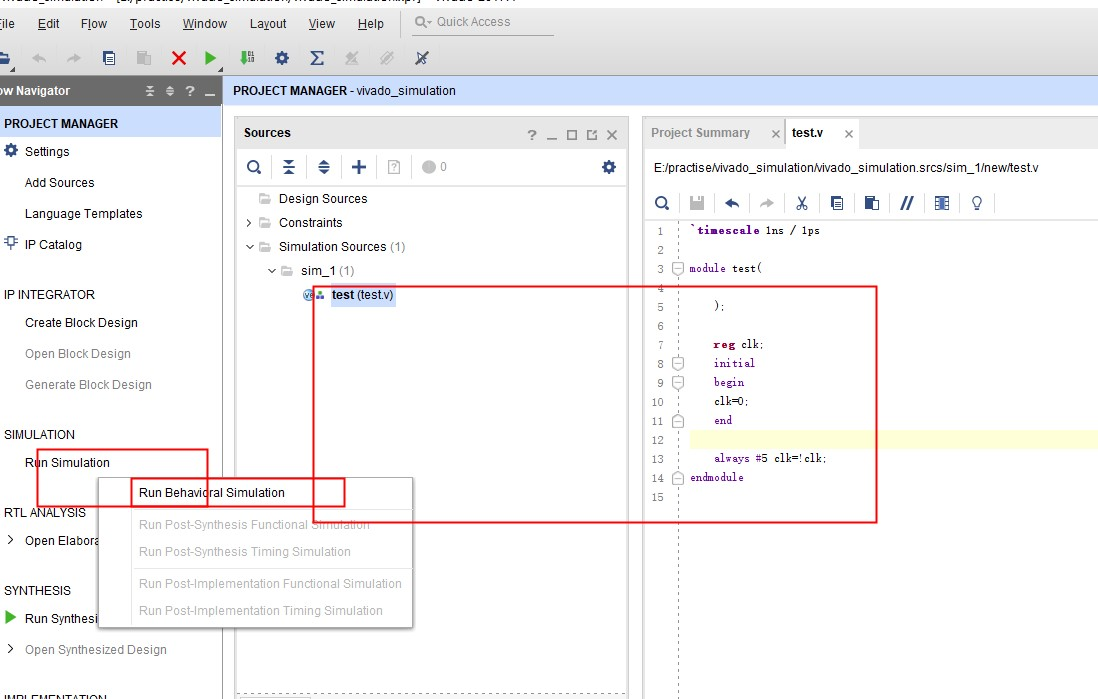
Task: Click the green Run play icon
Action: 210,58
